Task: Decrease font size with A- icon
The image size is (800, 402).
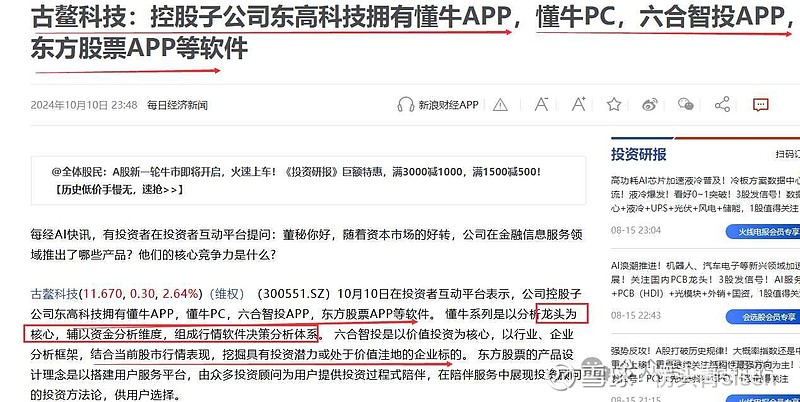Action: tap(541, 104)
